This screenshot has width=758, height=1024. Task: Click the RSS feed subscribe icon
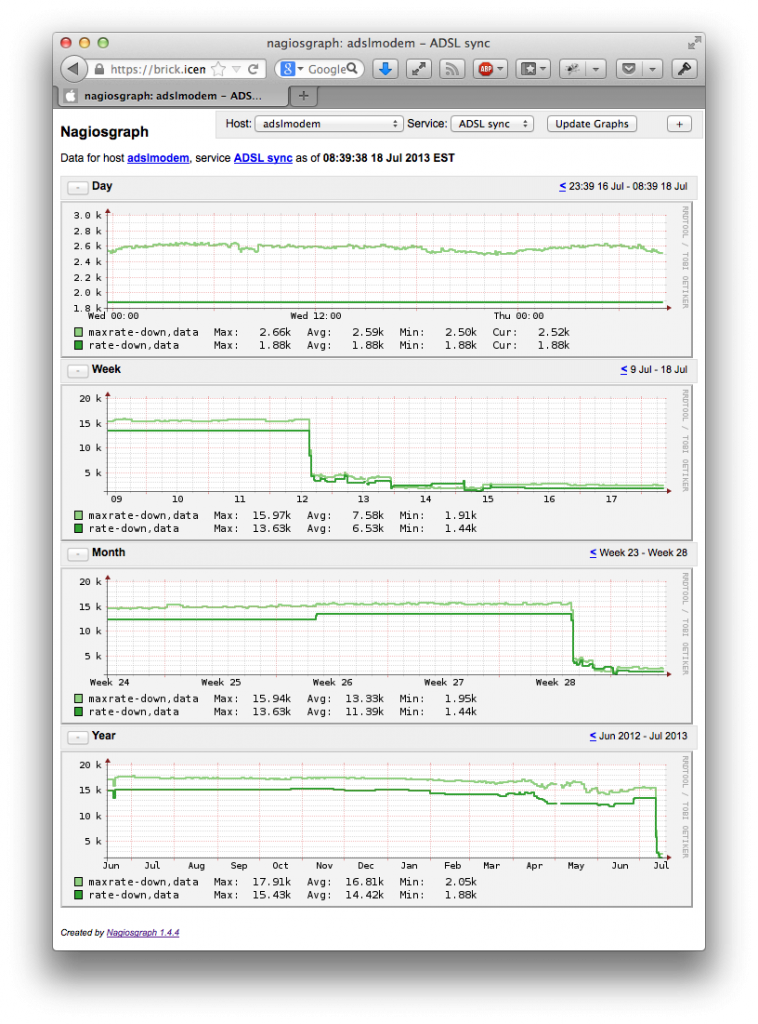point(452,69)
